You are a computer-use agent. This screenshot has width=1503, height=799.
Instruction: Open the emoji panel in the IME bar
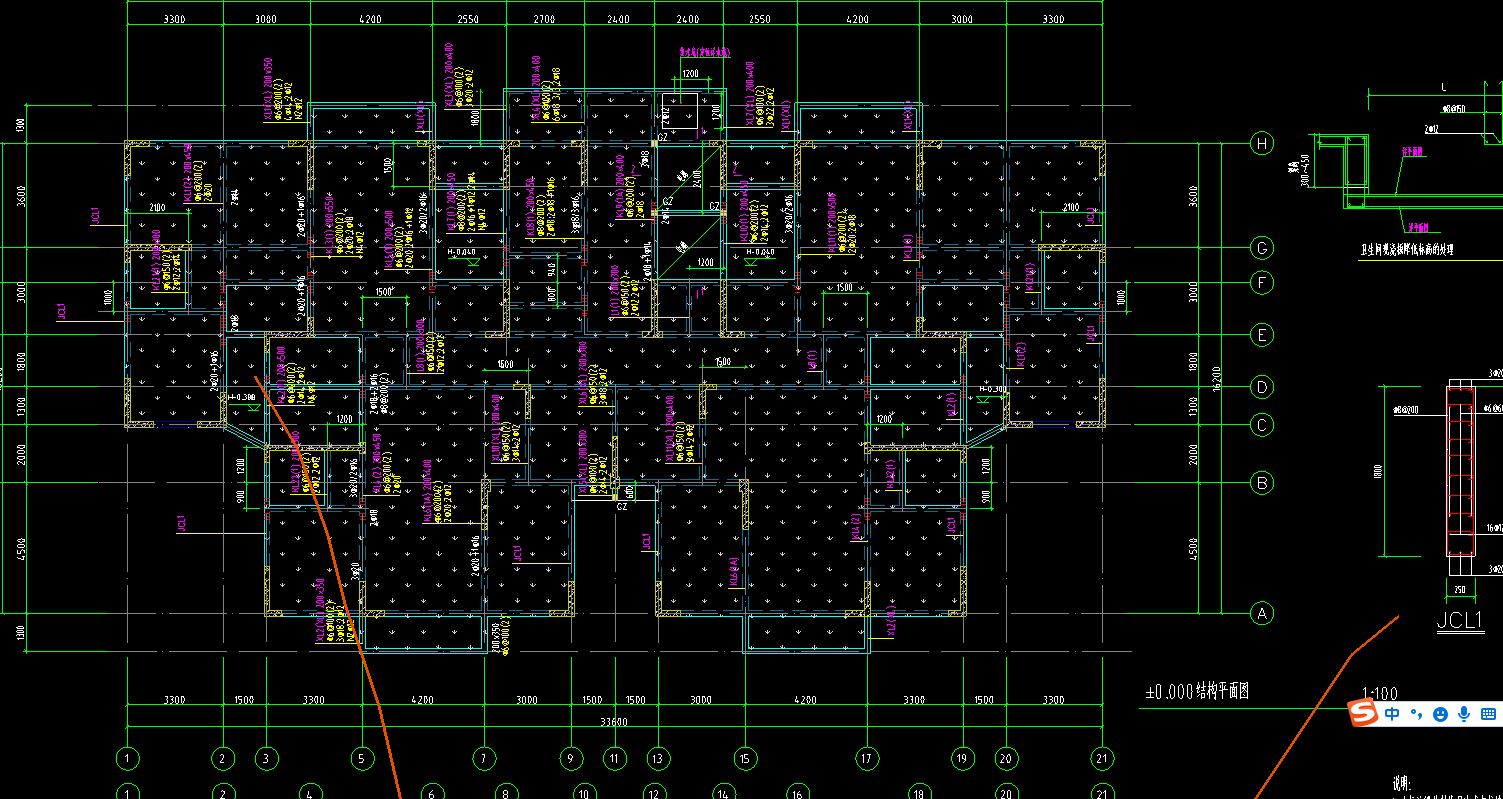pos(1440,714)
